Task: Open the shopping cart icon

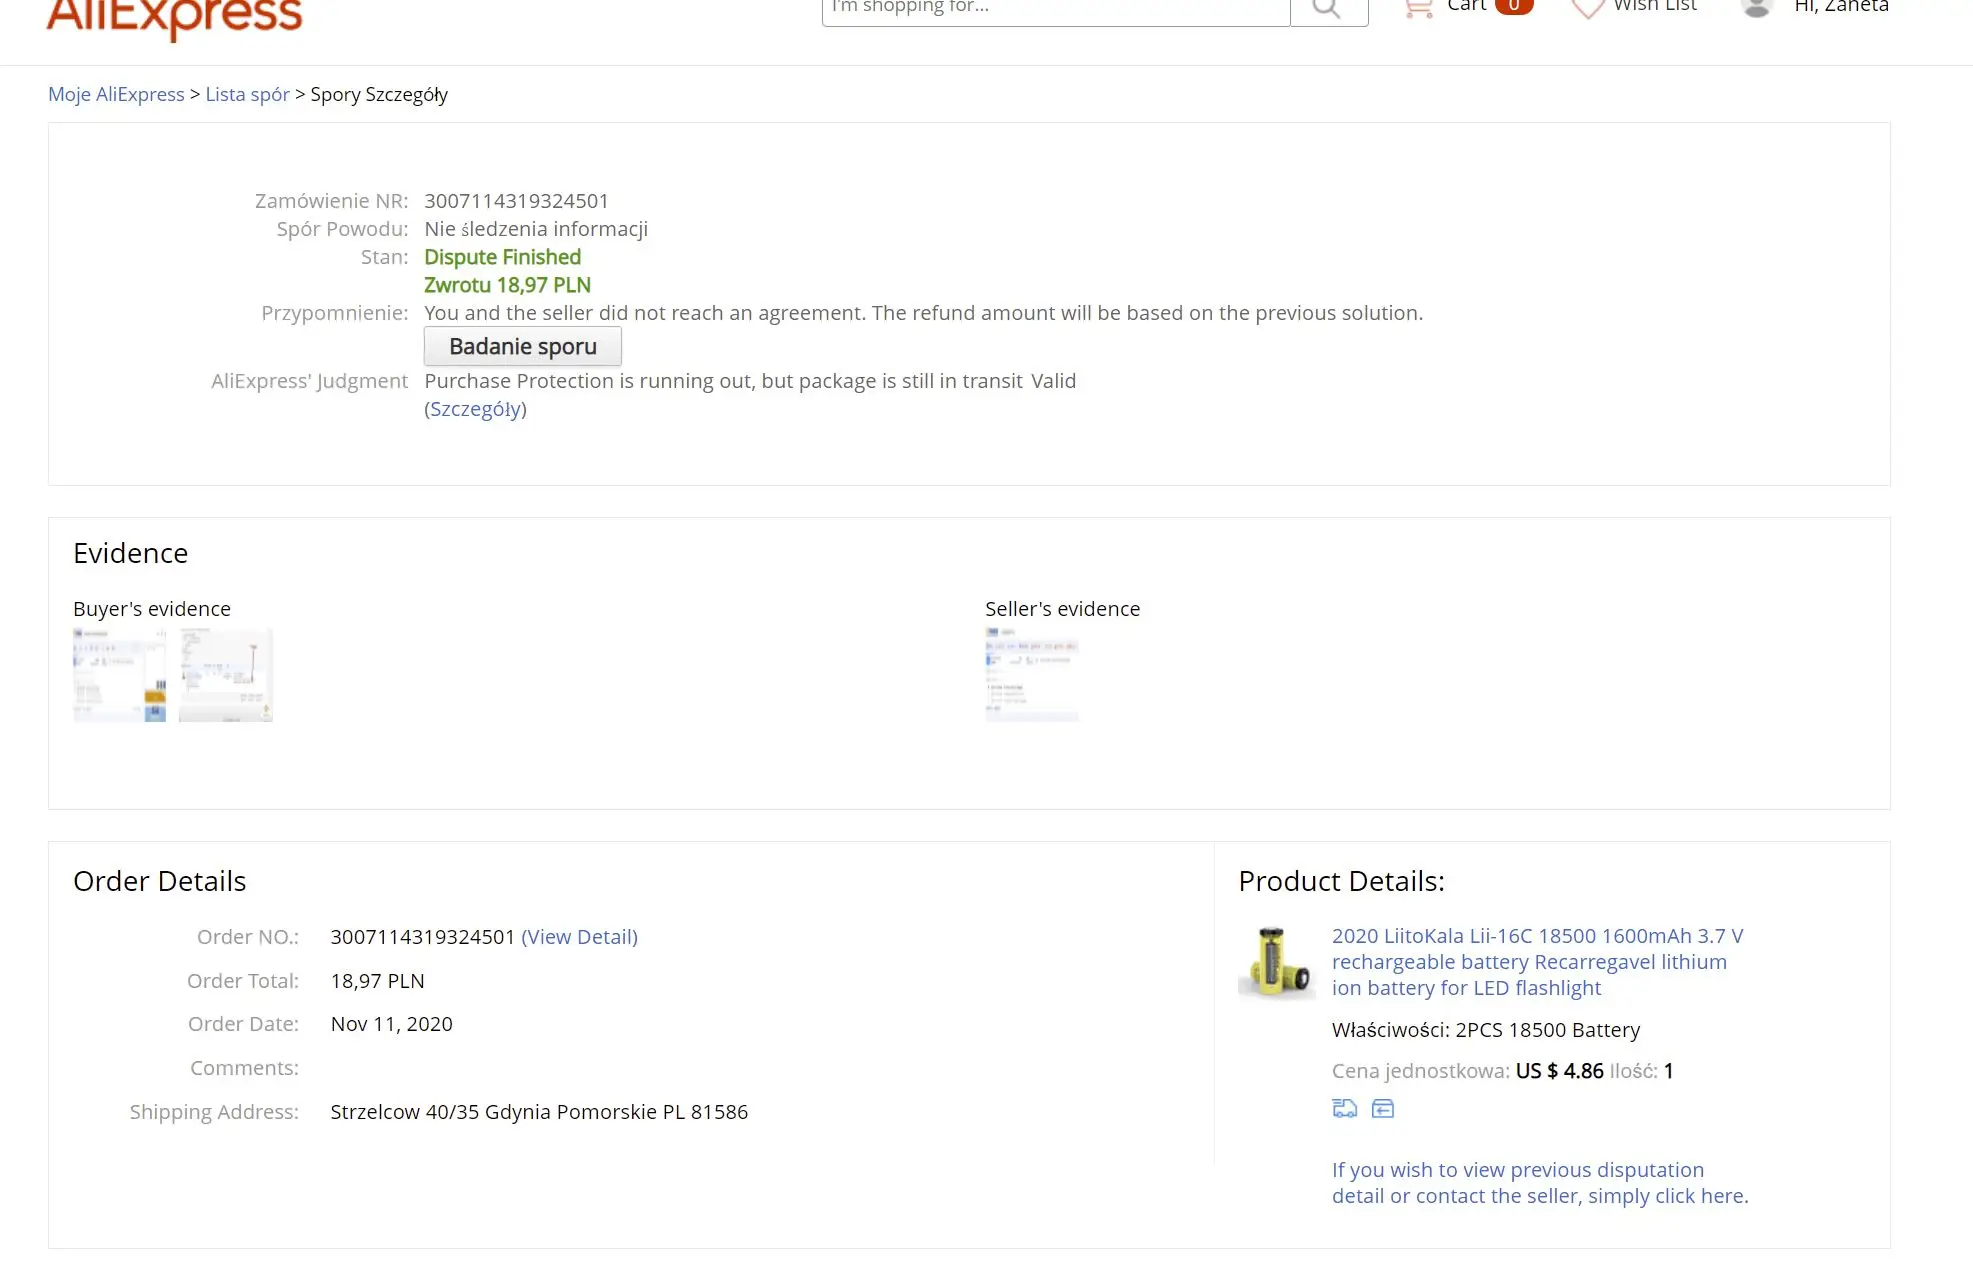Action: (x=1418, y=8)
